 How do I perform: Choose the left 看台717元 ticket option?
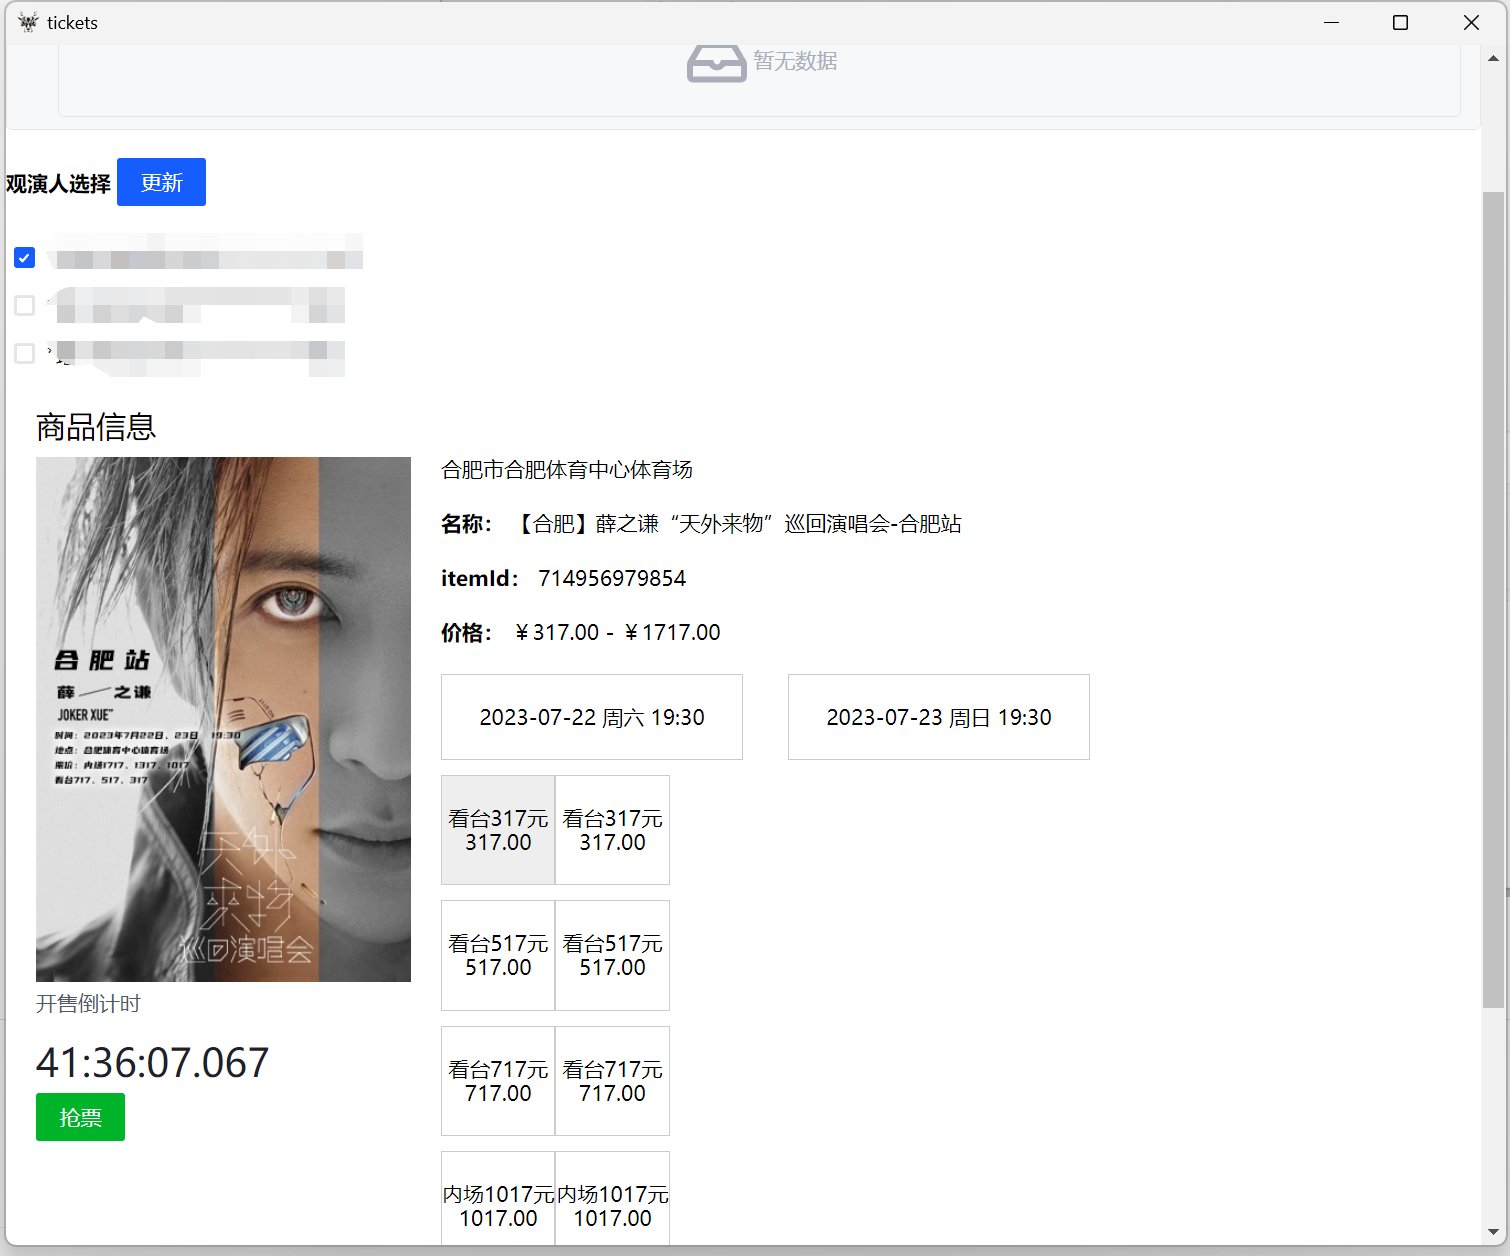498,1081
